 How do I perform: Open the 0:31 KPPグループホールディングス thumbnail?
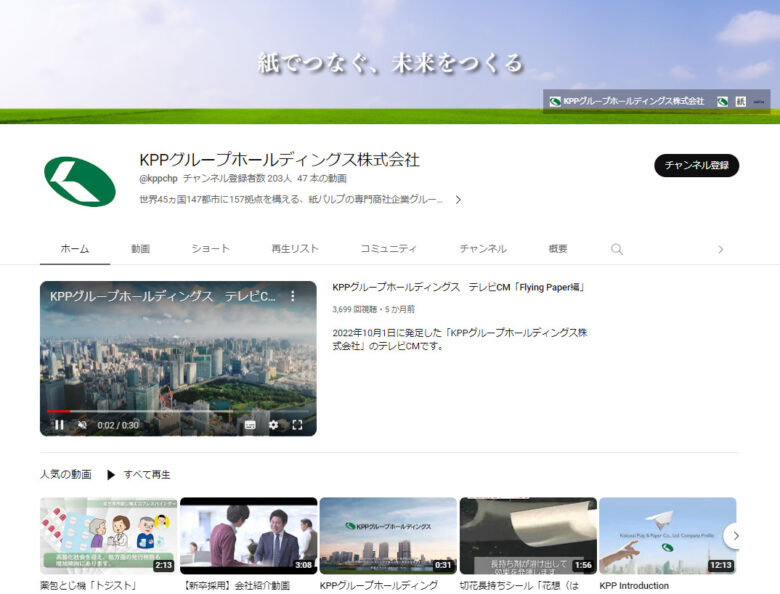388,536
